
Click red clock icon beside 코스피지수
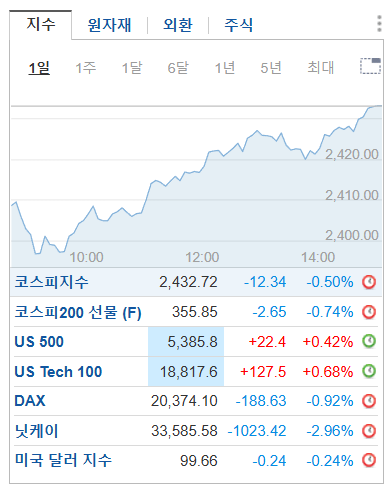coord(369,282)
